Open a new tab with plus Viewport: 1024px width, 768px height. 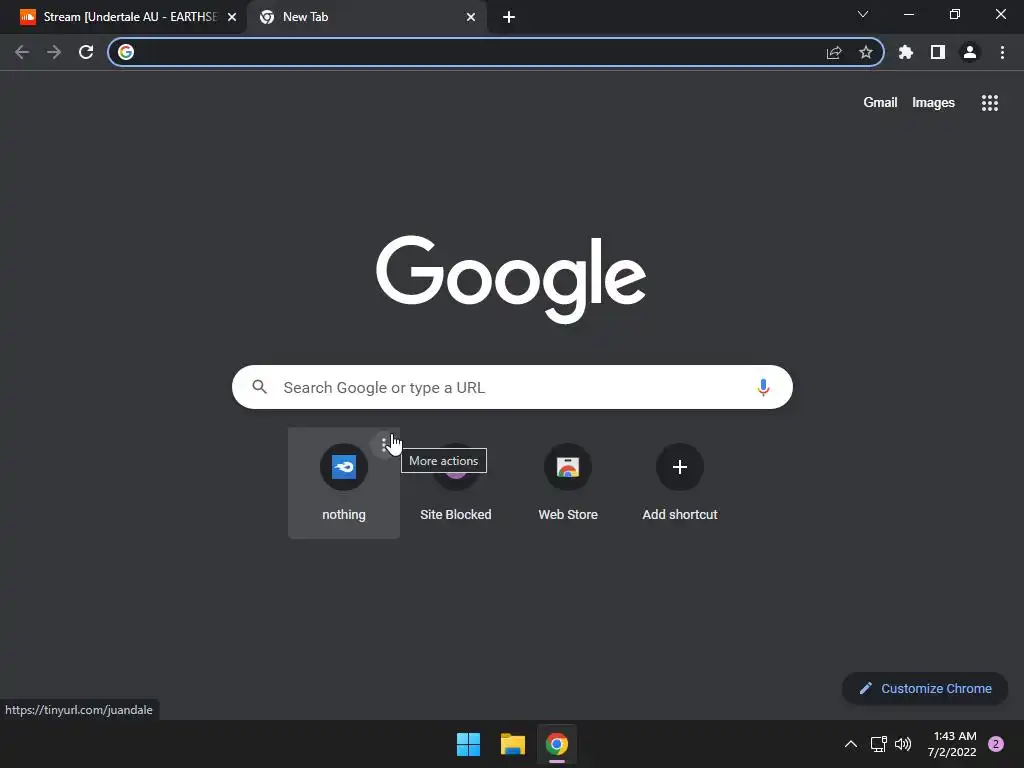(x=509, y=17)
